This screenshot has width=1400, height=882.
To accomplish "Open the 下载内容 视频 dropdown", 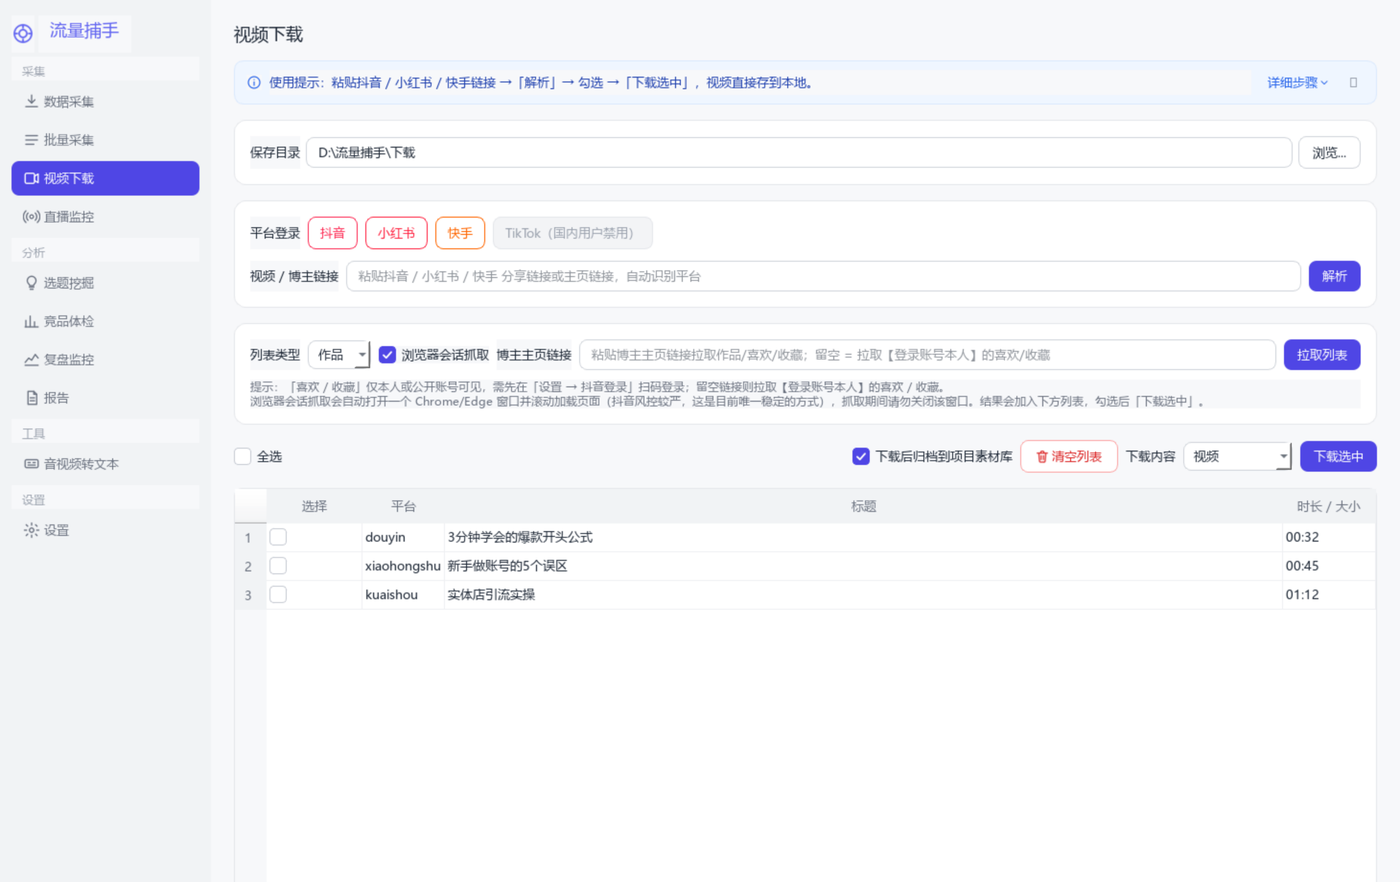I will (1237, 457).
